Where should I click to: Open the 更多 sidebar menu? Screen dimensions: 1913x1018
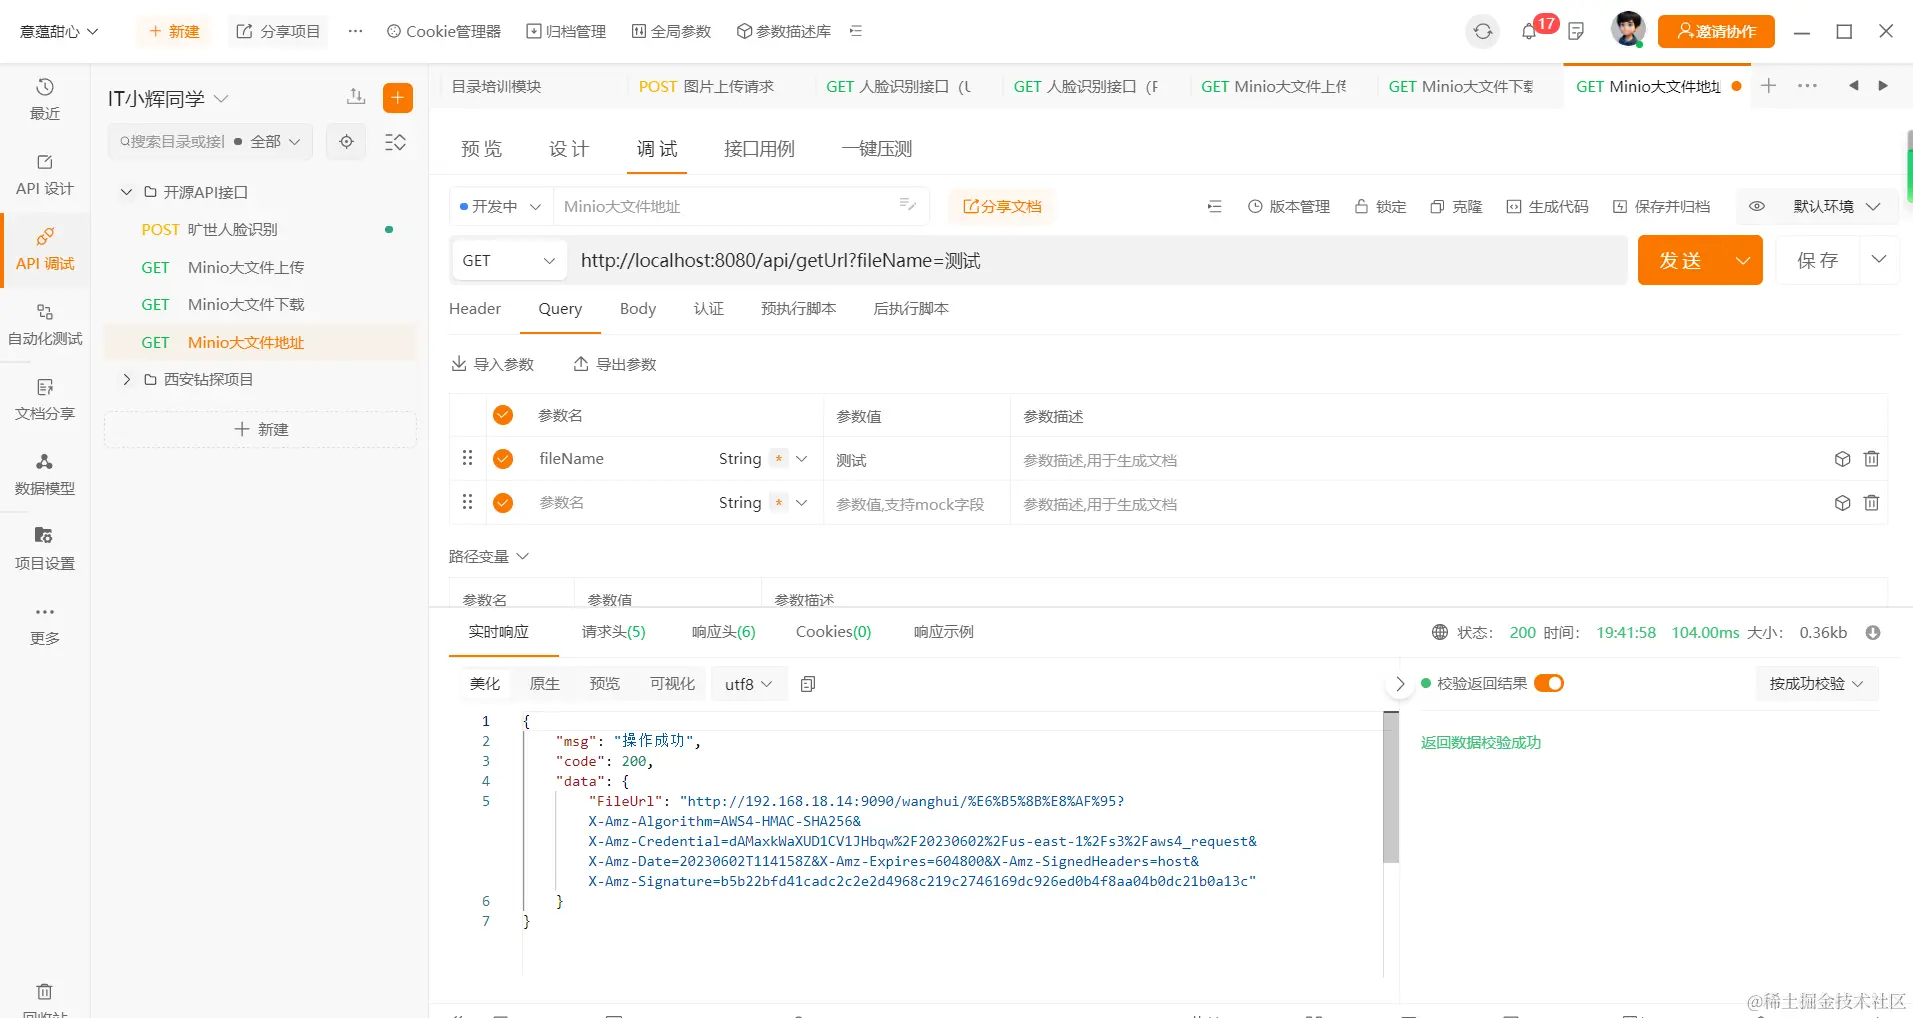point(44,624)
